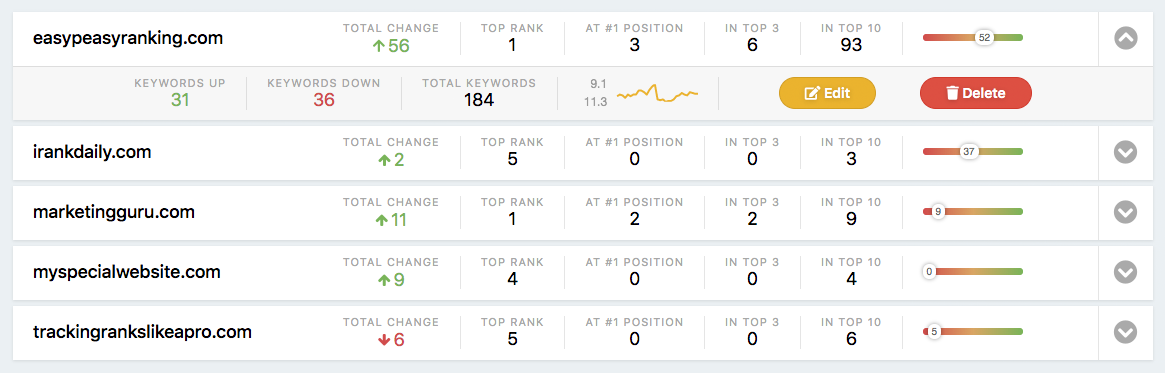Open the marketingguru.com domain name
This screenshot has height=373, width=1165.
[114, 212]
